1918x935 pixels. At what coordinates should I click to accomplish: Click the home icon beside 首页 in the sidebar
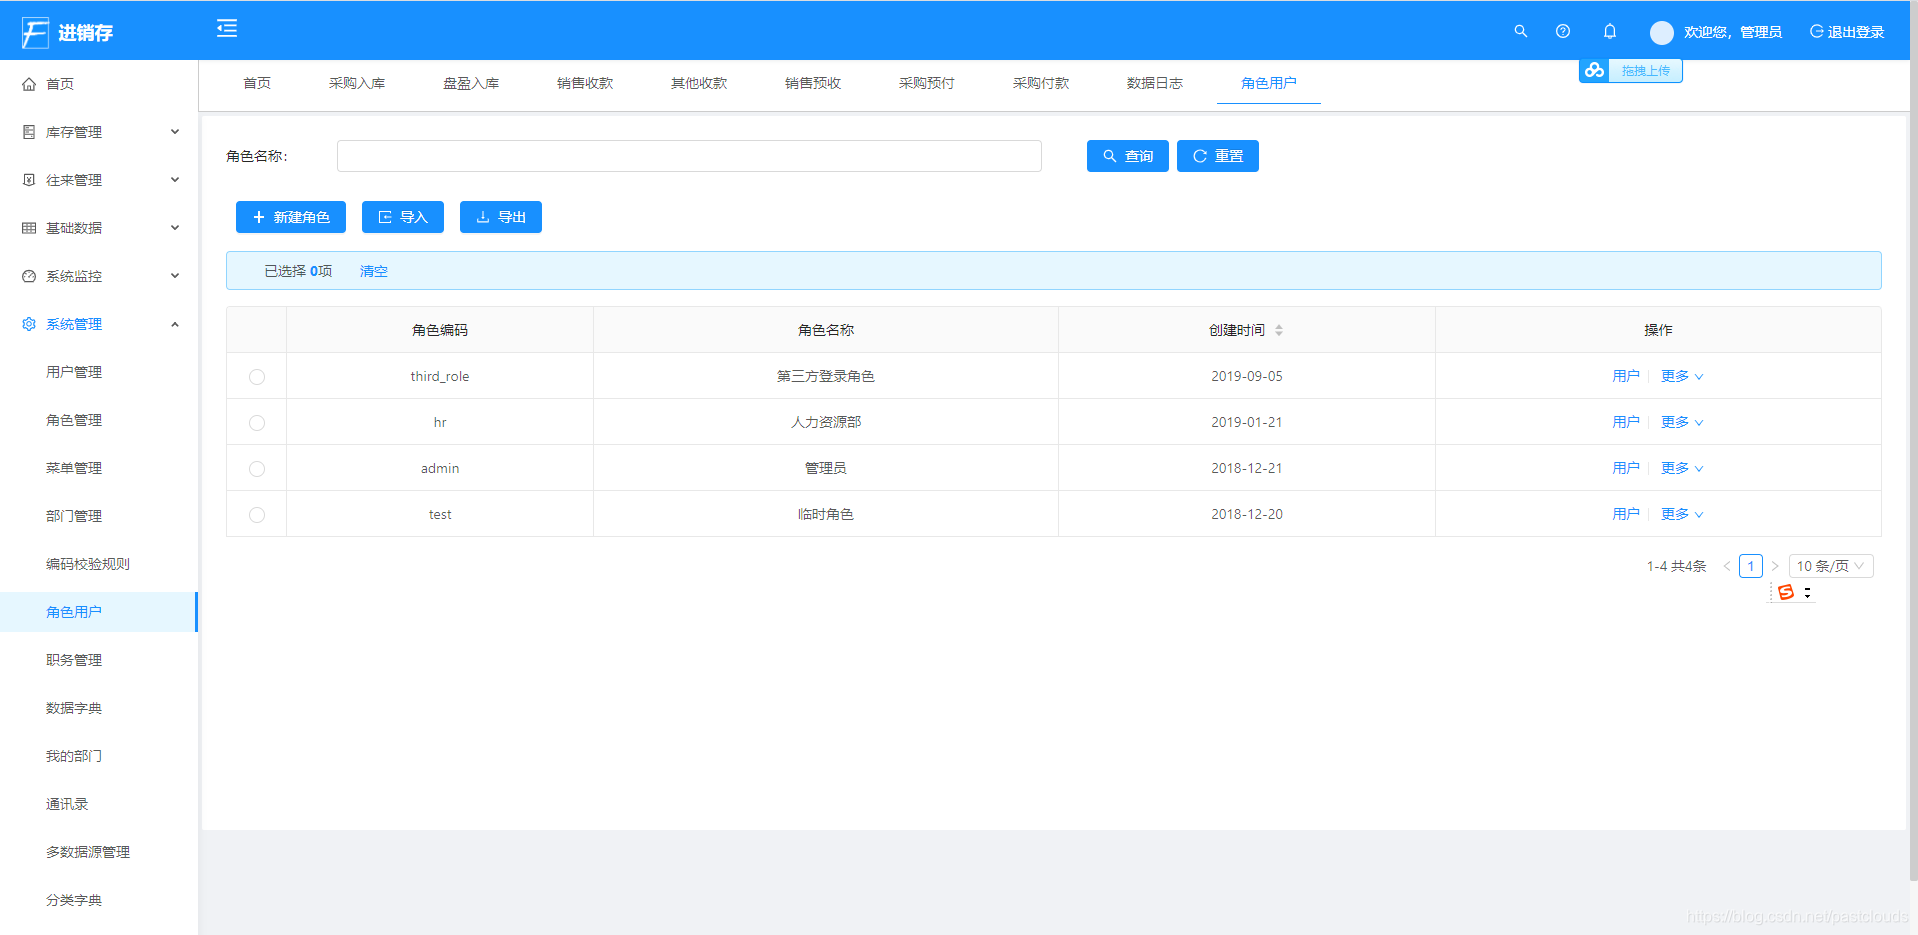coord(29,84)
